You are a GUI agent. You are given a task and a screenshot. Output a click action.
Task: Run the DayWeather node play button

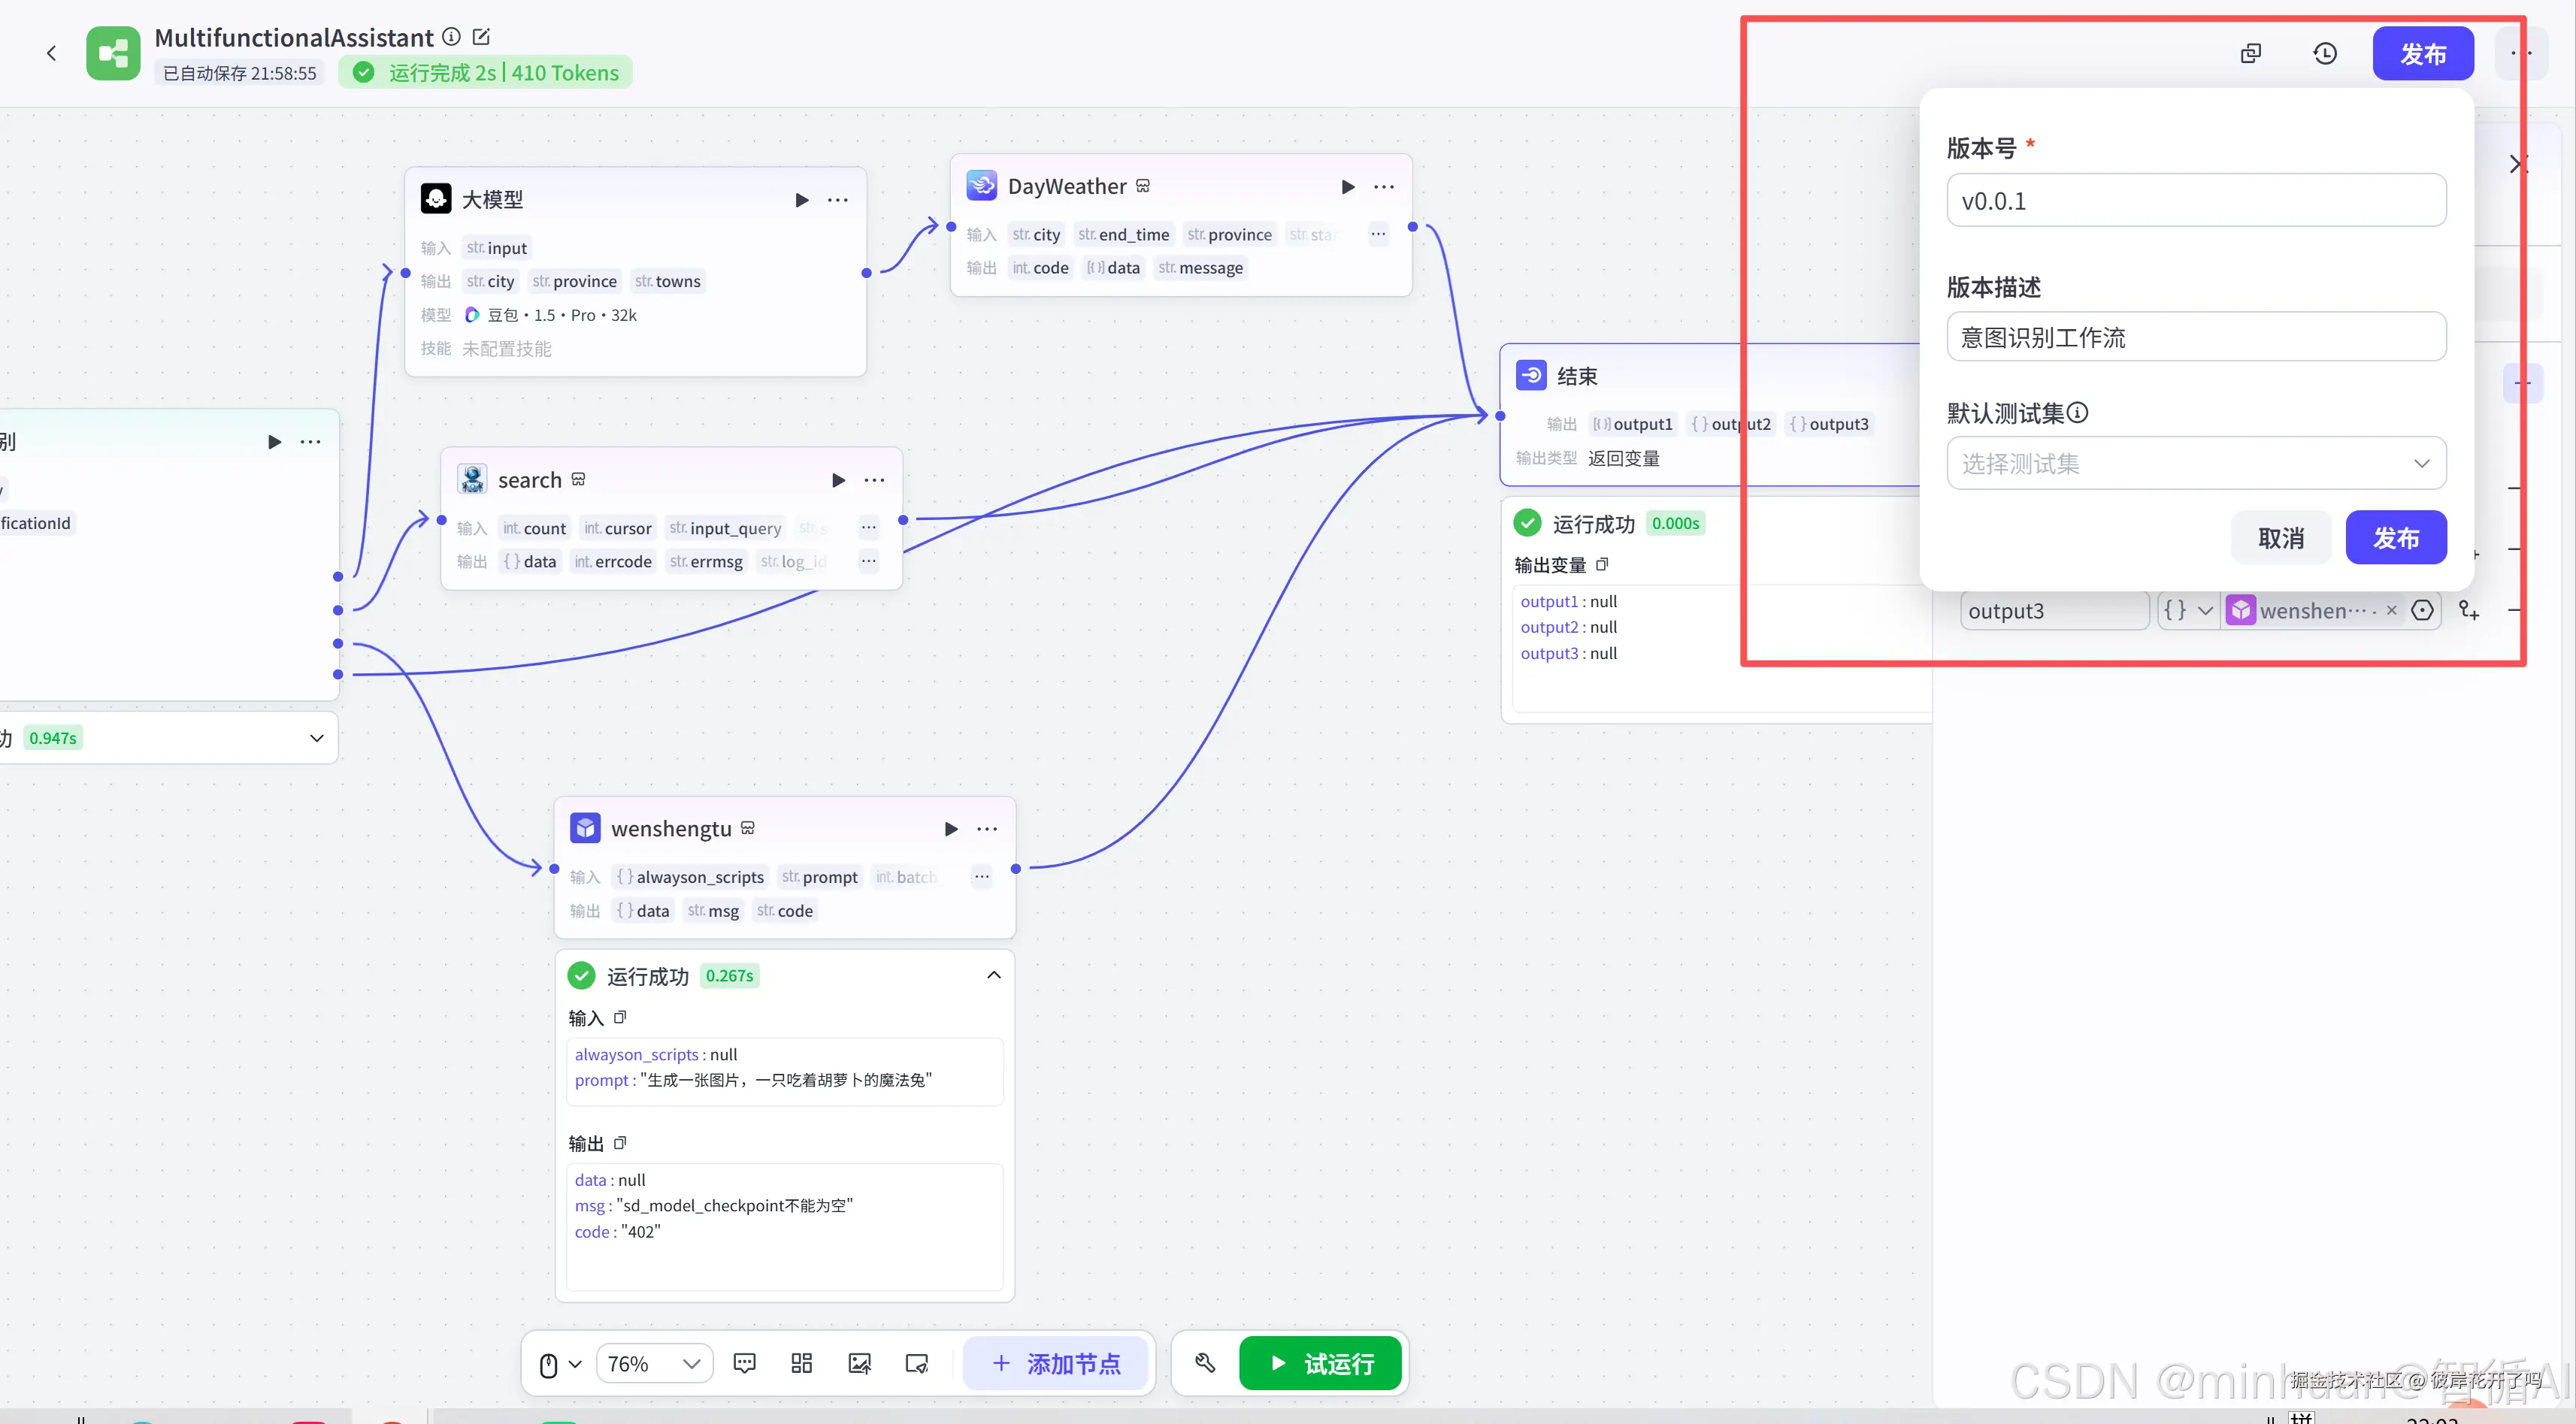[1347, 187]
